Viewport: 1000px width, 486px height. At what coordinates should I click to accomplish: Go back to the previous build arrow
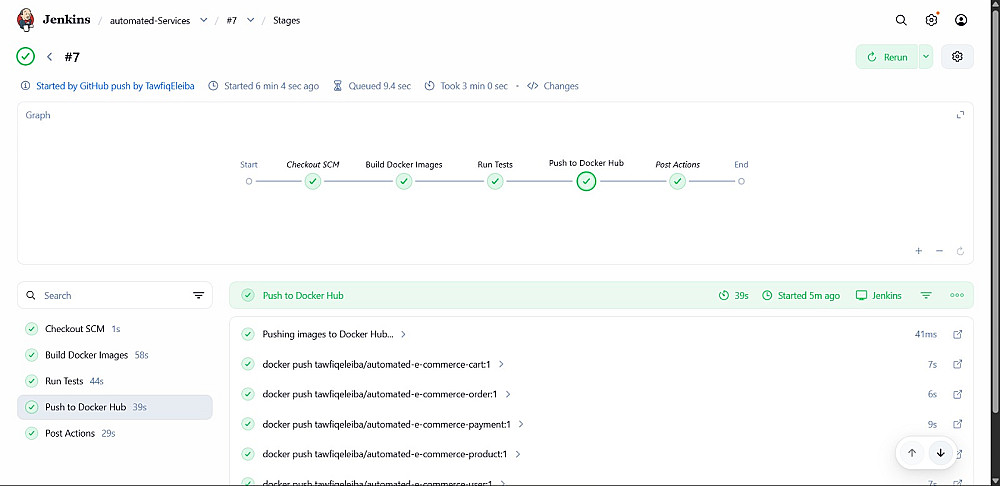tap(49, 57)
